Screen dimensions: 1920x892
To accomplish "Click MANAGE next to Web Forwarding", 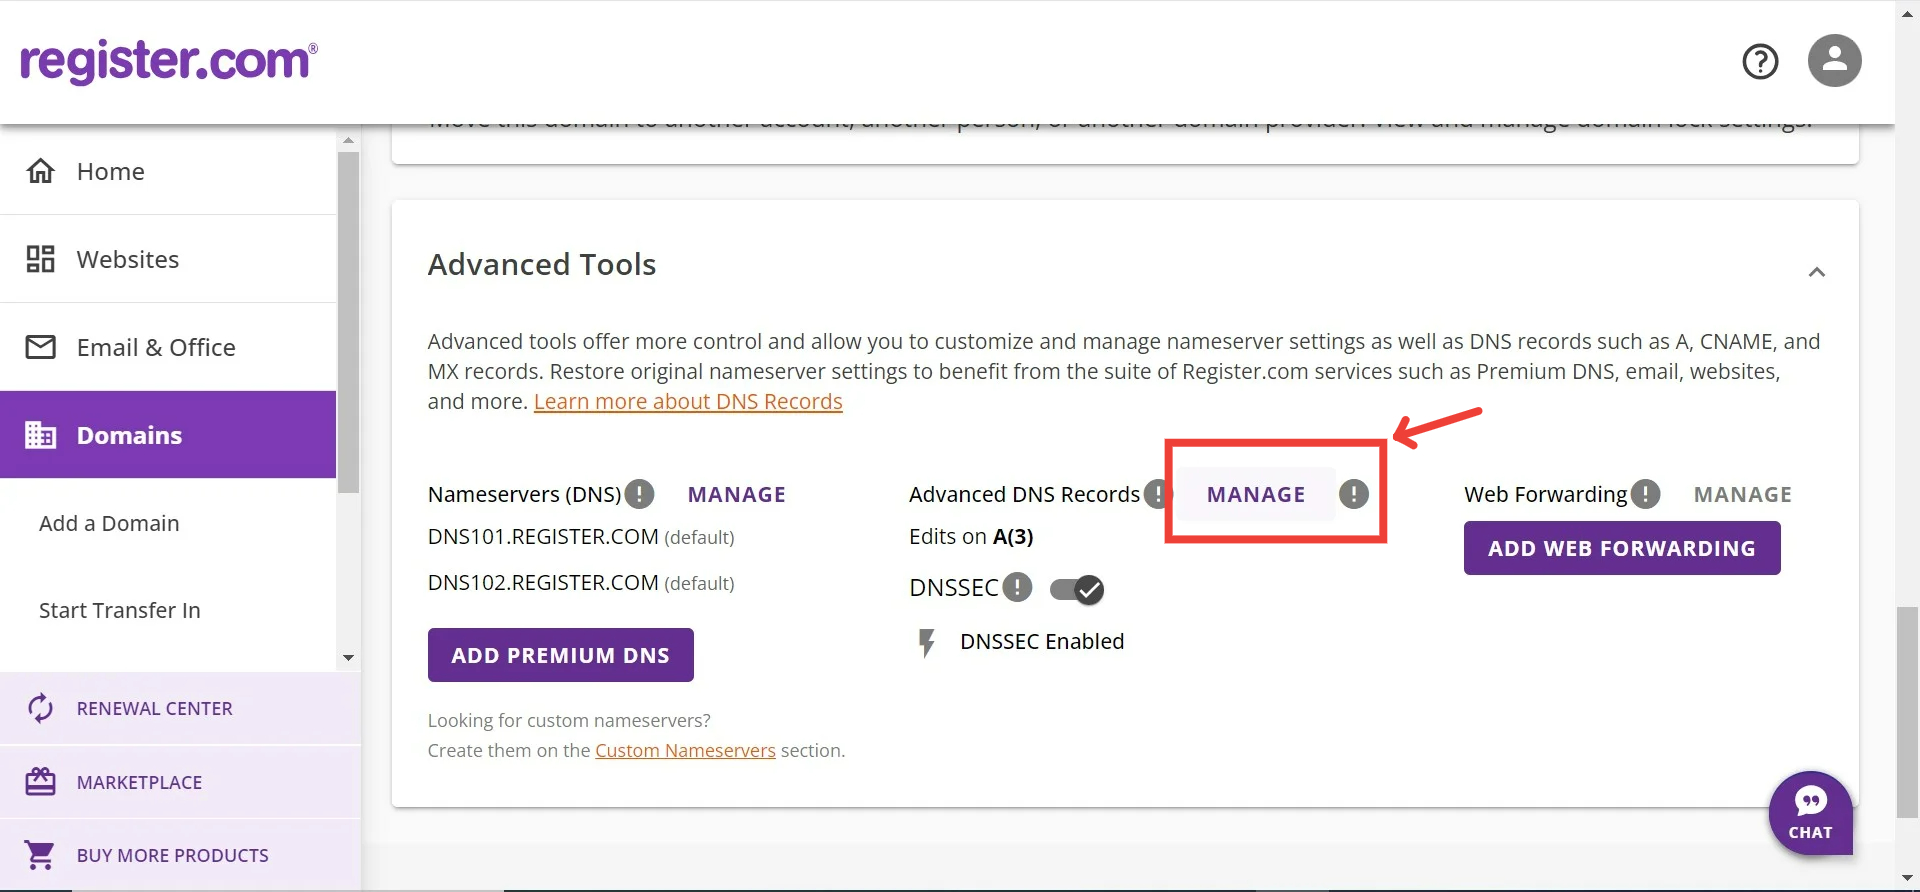I will coord(1742,494).
